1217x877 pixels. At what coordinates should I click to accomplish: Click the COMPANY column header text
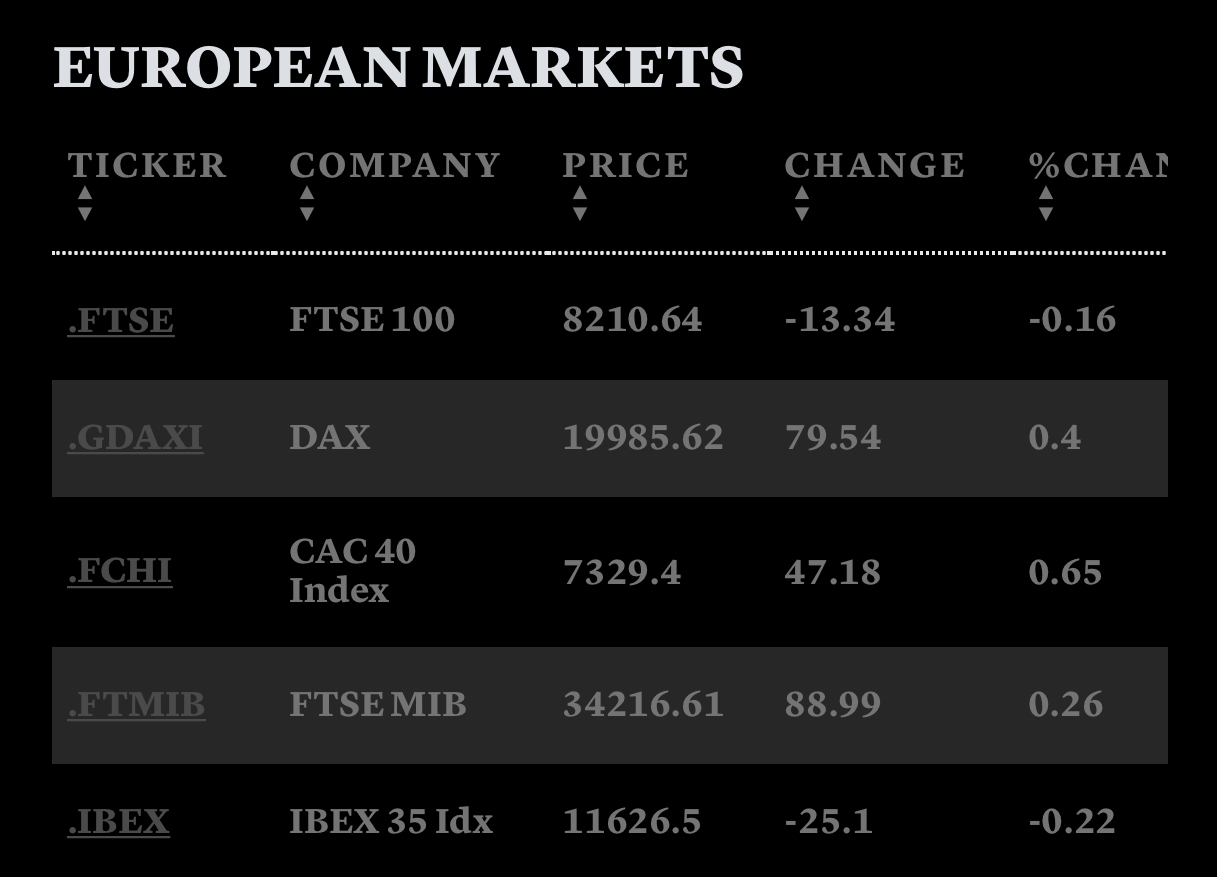(395, 165)
